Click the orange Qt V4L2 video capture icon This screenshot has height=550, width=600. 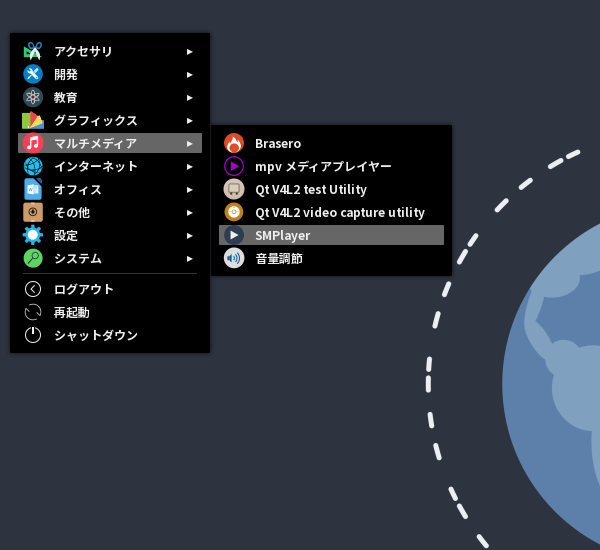click(x=234, y=212)
